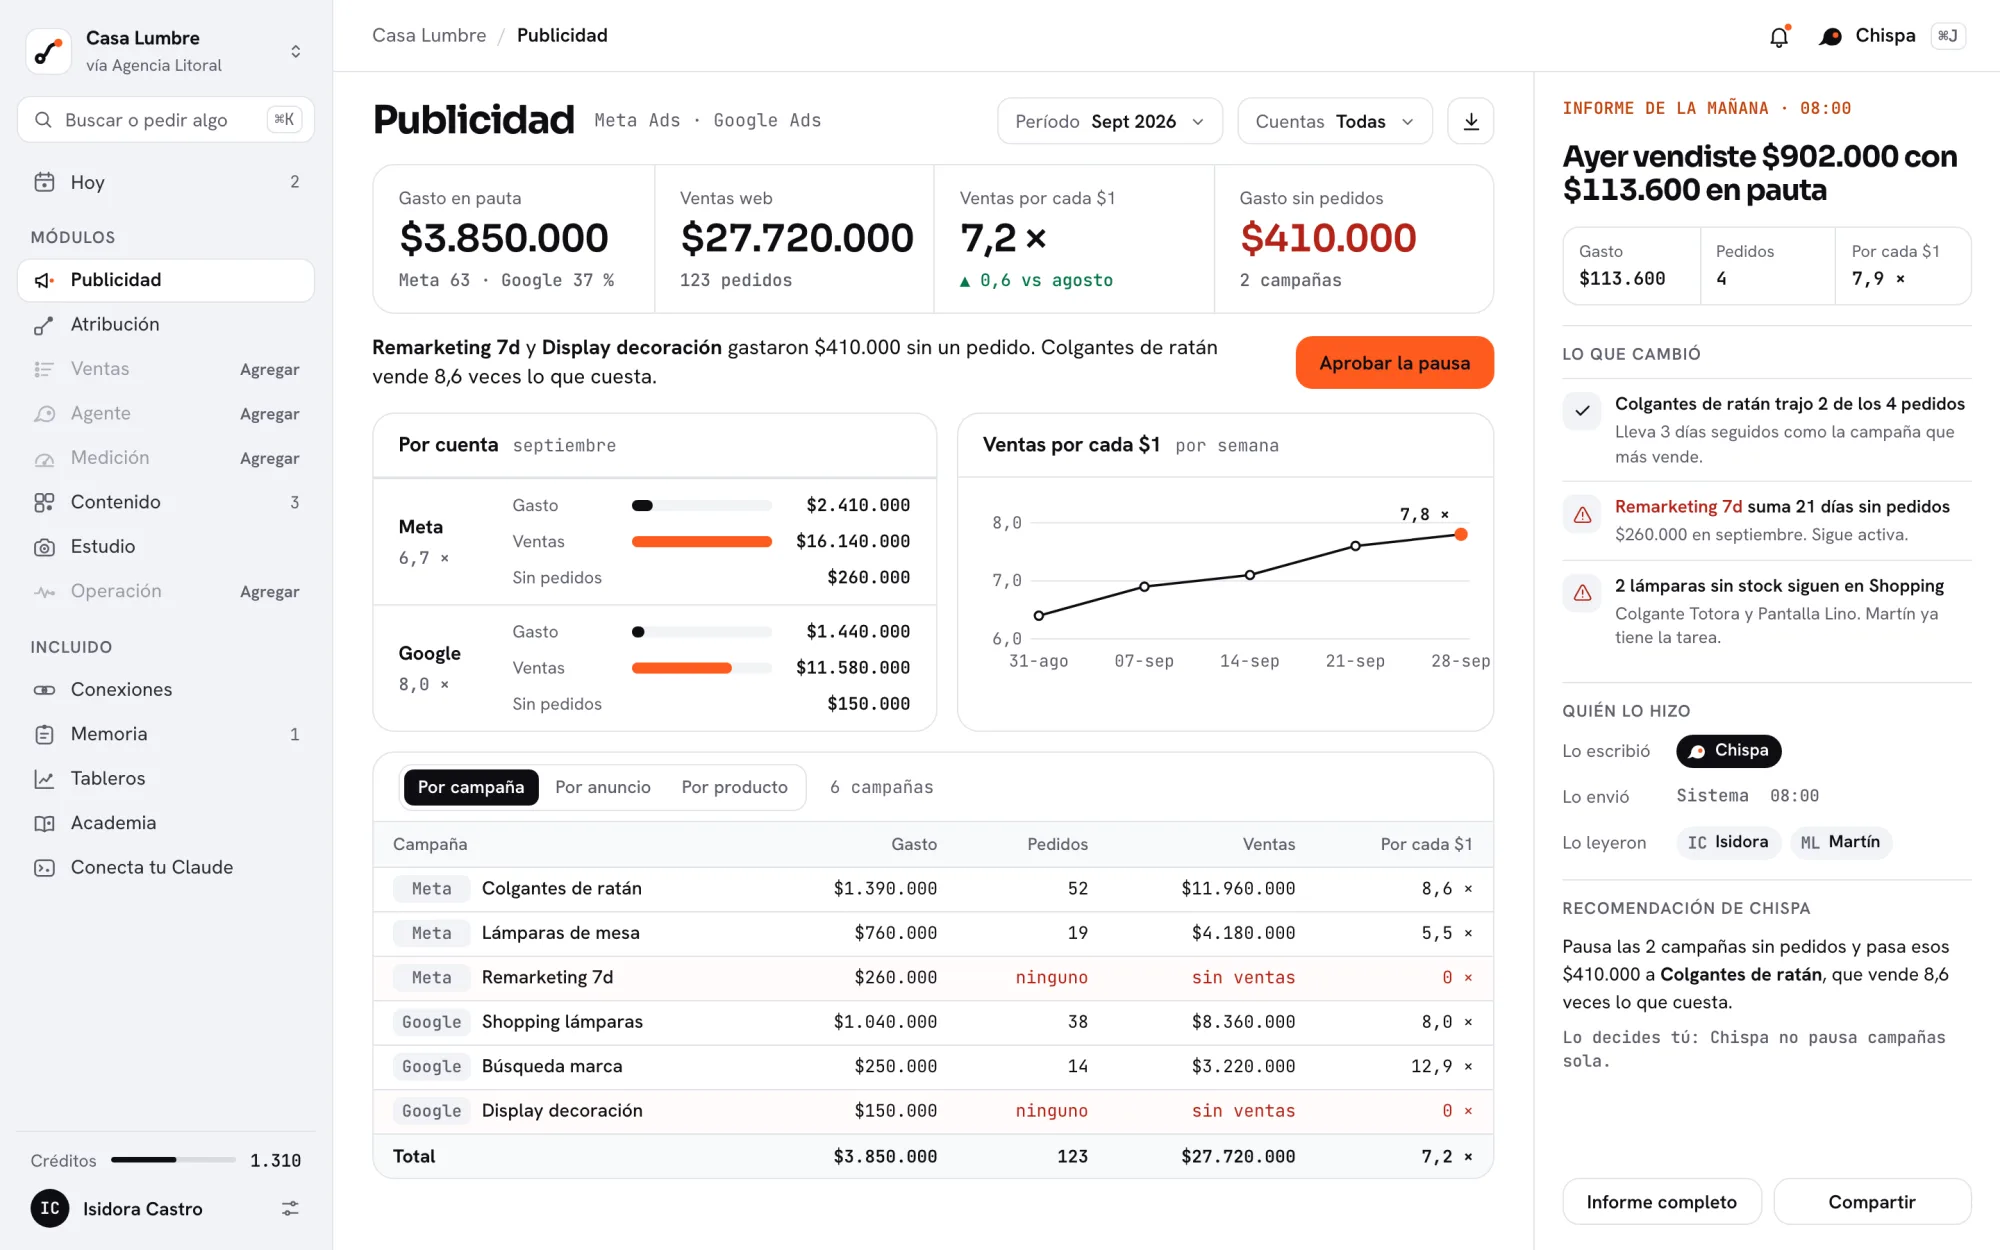Open the Cuentas Todas dropdown
The width and height of the screenshot is (2000, 1250).
point(1335,121)
